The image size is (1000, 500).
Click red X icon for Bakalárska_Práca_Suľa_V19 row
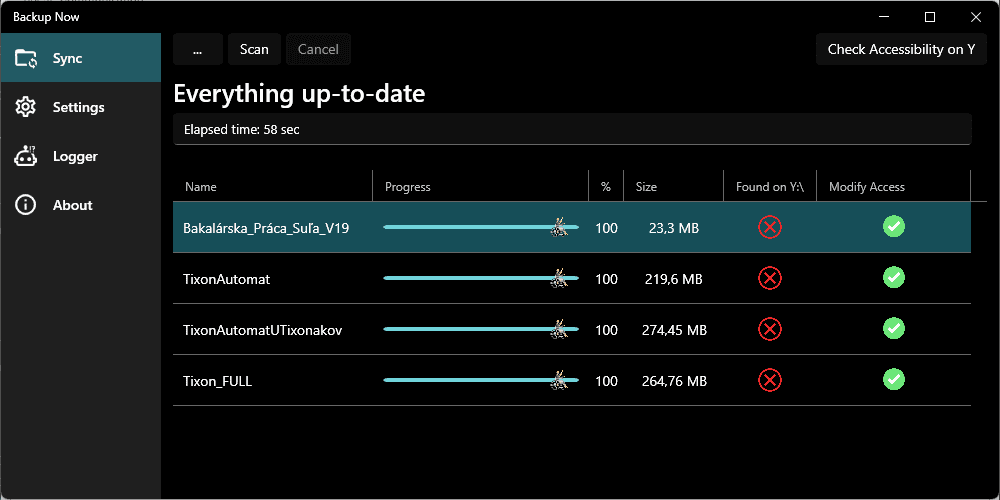pos(770,227)
